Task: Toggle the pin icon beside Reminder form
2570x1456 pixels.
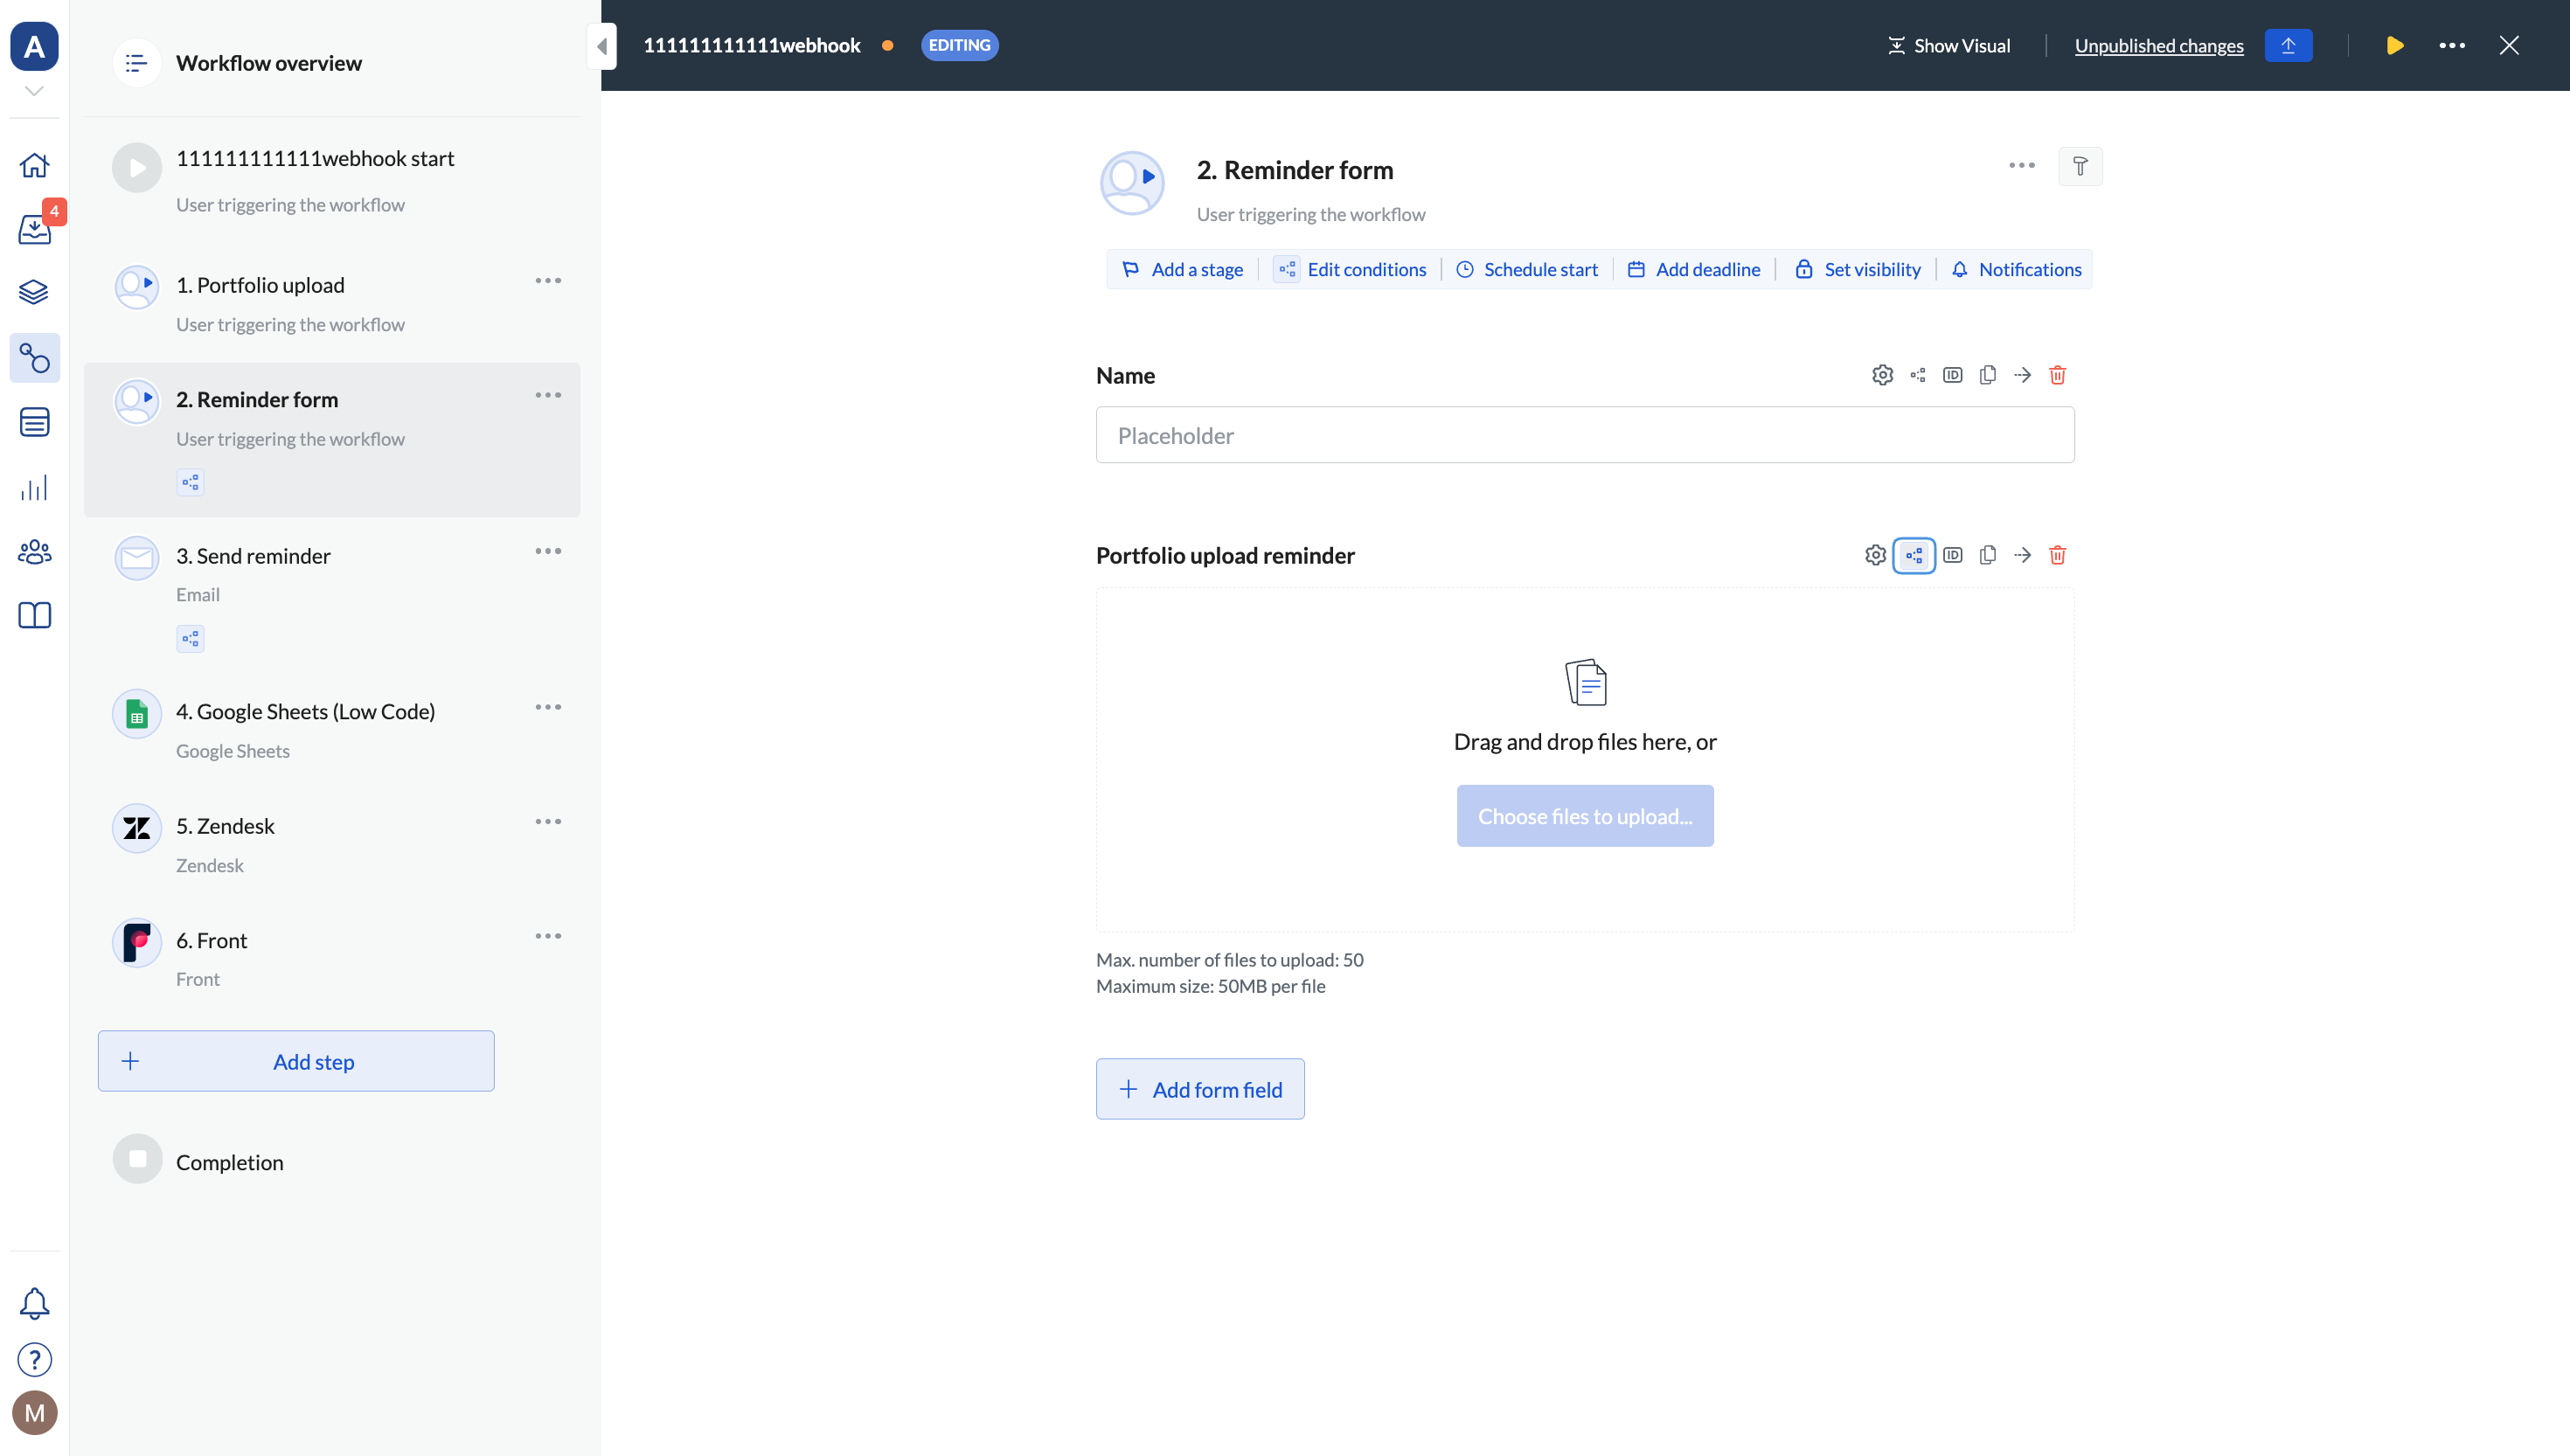Action: point(2081,166)
